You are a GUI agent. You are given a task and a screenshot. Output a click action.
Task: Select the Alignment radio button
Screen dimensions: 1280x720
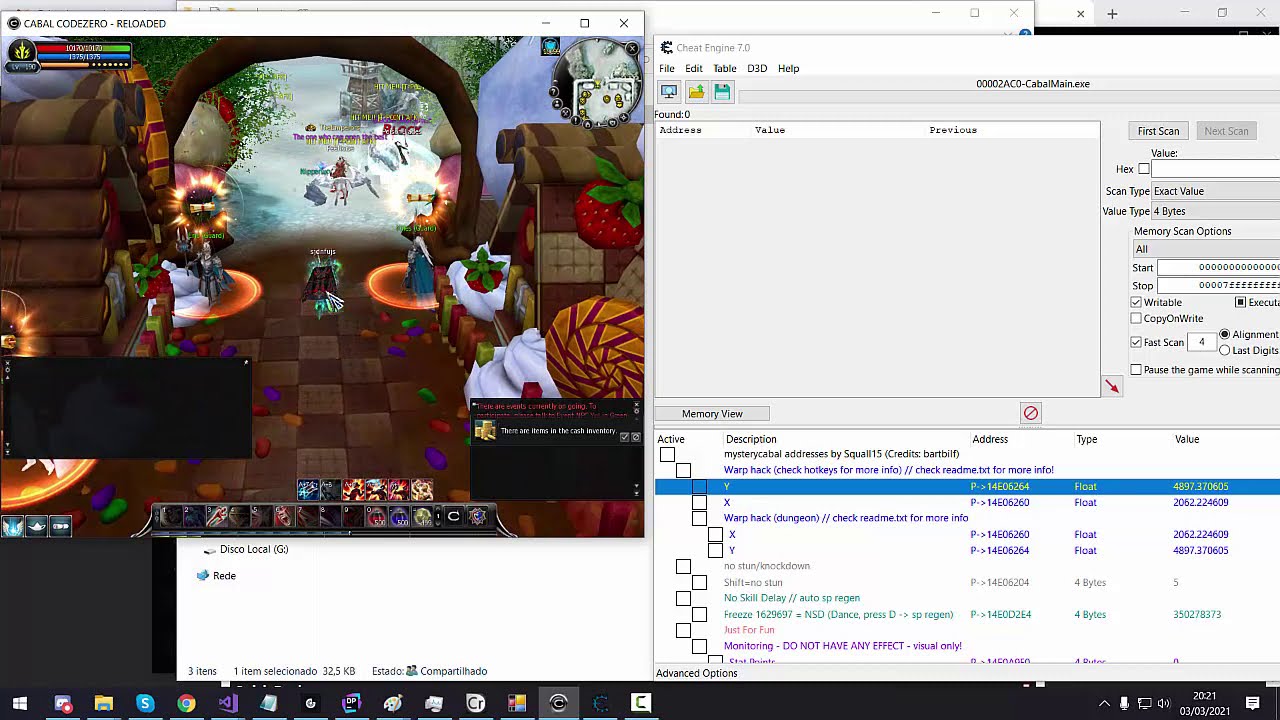[1225, 334]
